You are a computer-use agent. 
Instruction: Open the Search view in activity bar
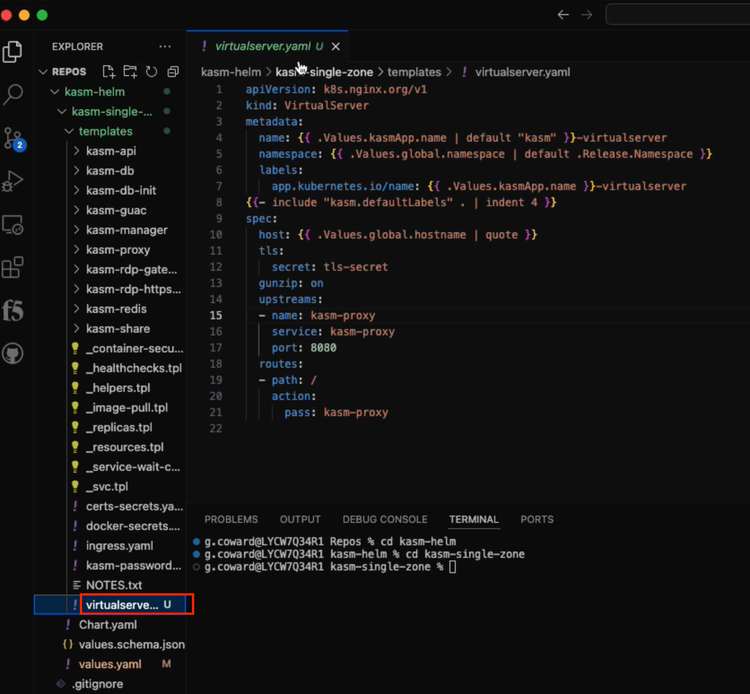pos(14,95)
